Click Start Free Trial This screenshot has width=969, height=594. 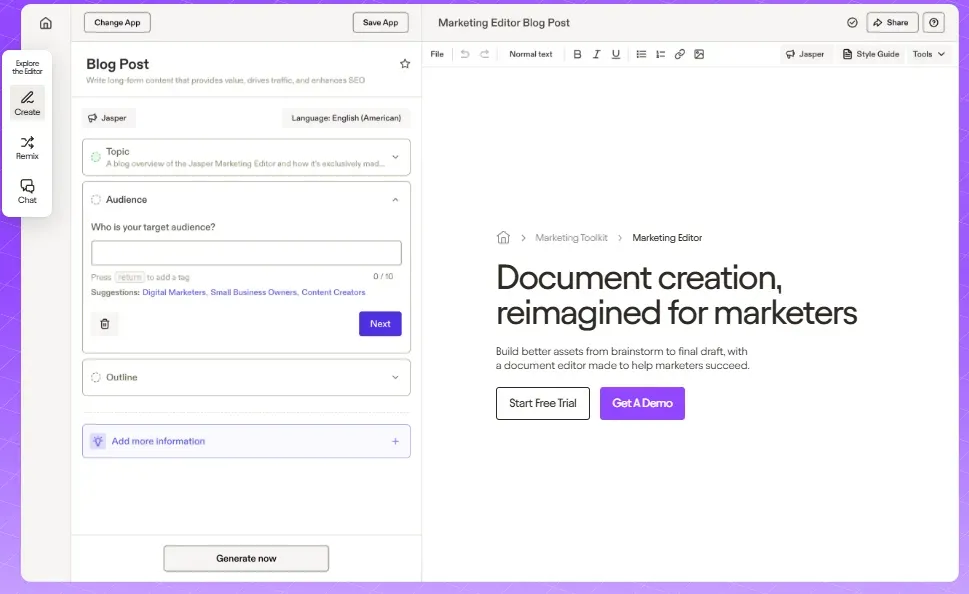543,404
